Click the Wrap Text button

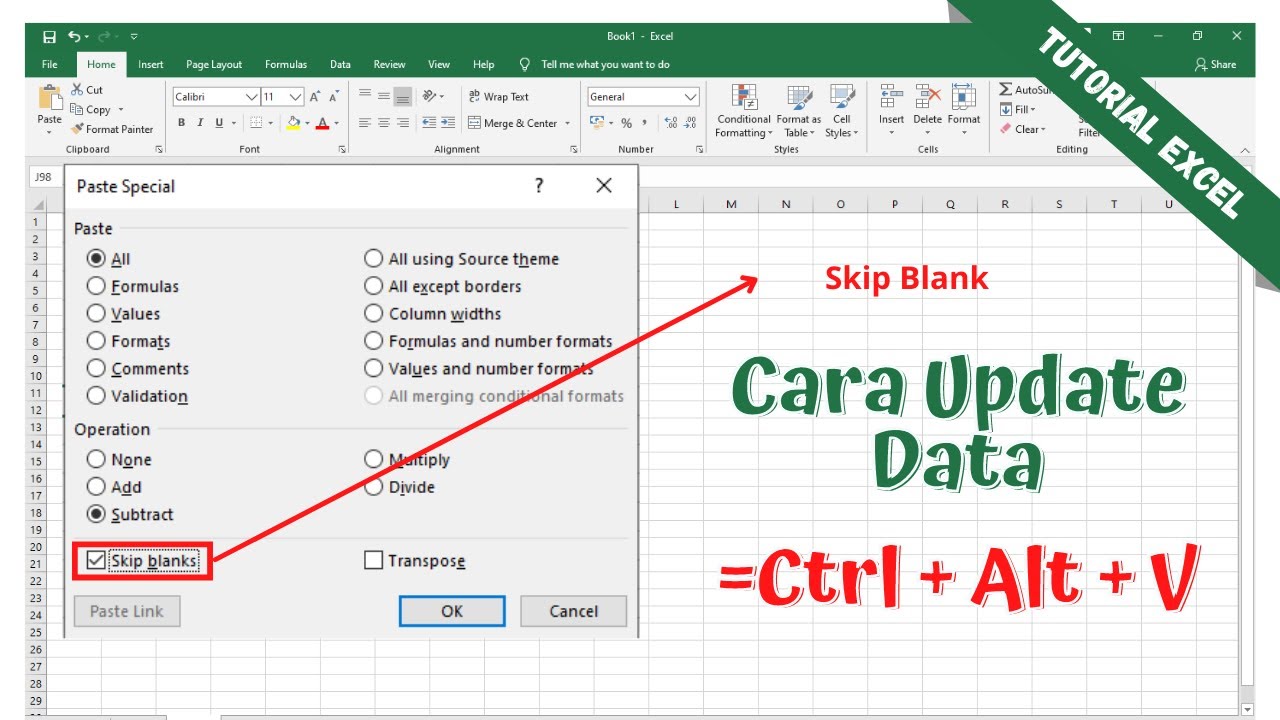point(499,97)
